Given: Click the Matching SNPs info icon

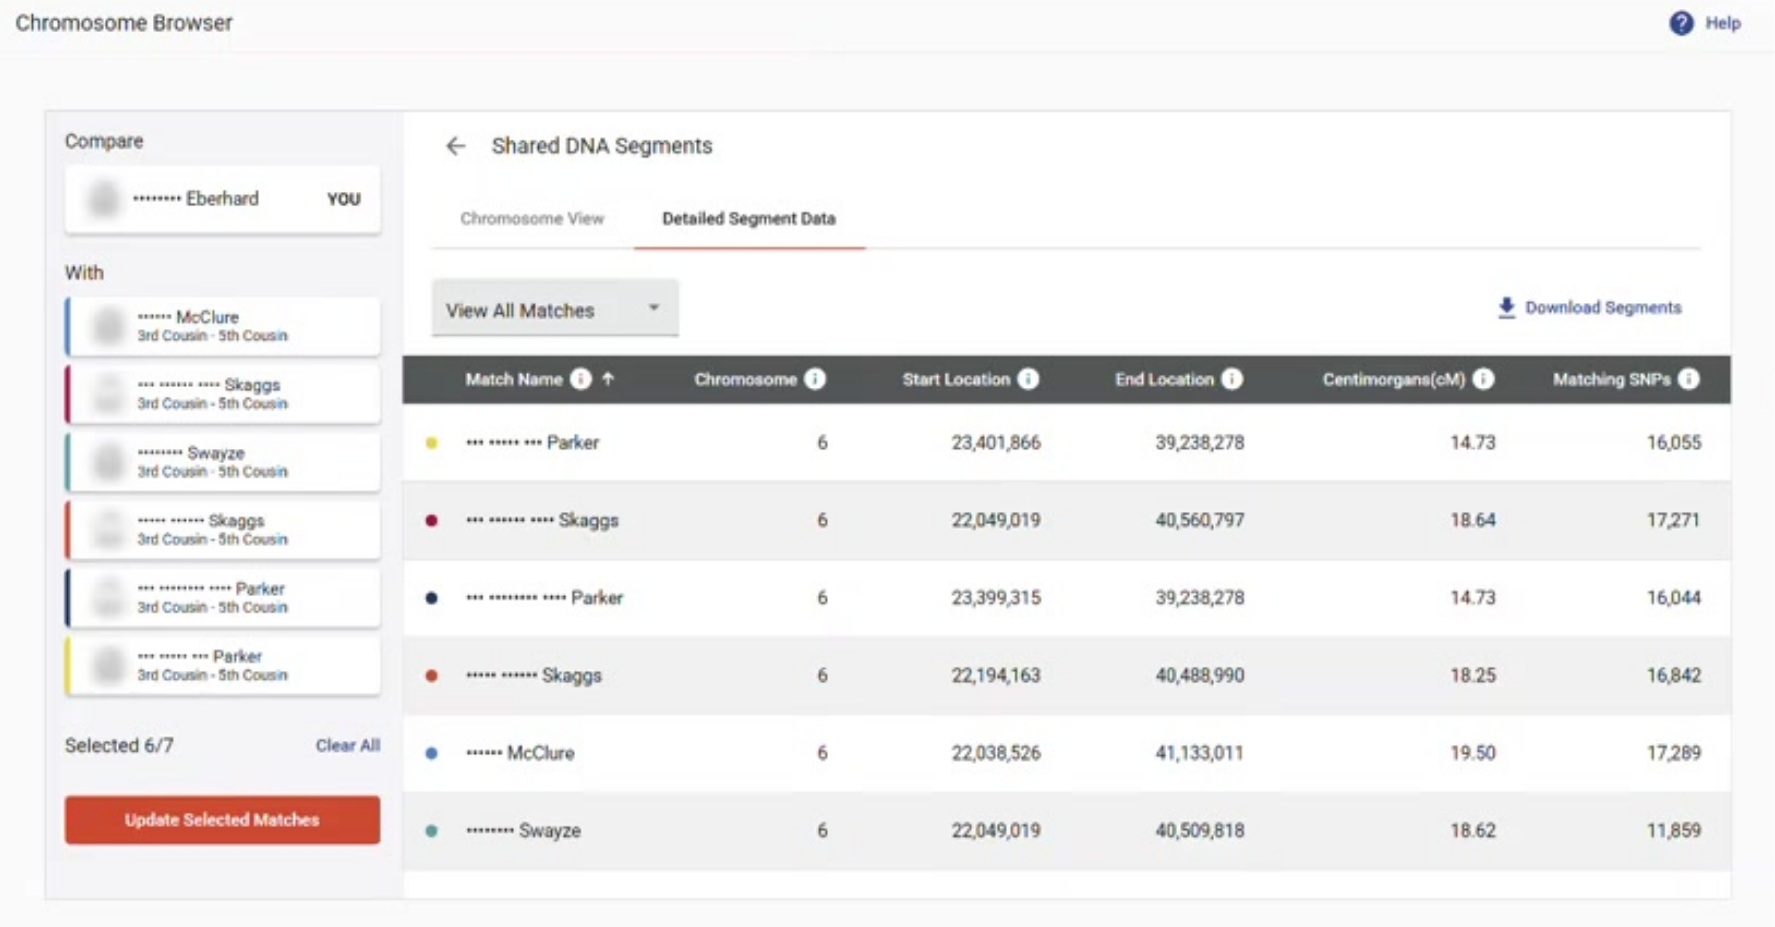Looking at the screenshot, I should [x=1689, y=379].
